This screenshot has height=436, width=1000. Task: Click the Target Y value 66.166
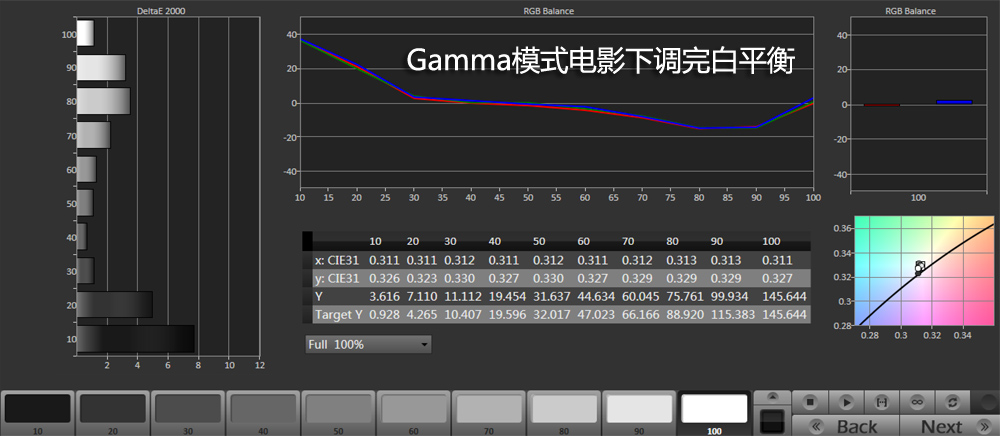click(640, 314)
